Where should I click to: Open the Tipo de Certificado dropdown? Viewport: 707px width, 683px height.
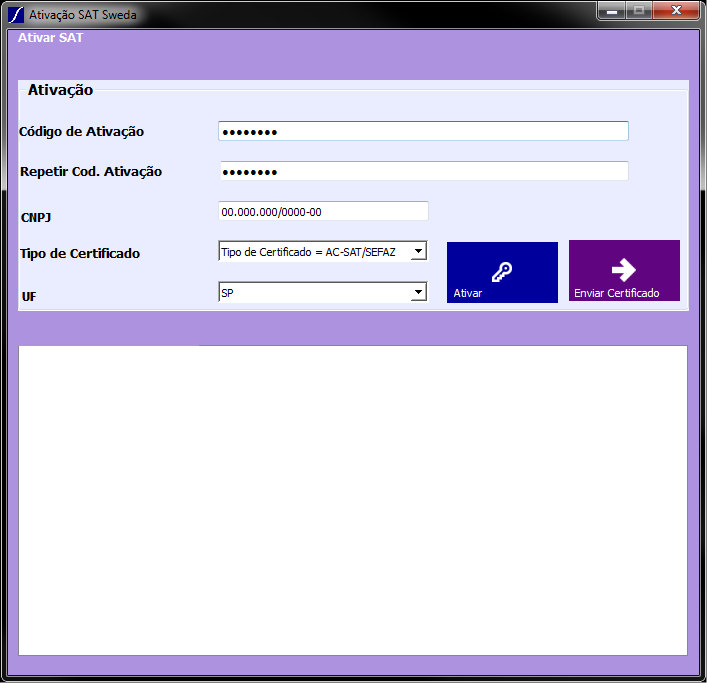pyautogui.click(x=322, y=251)
